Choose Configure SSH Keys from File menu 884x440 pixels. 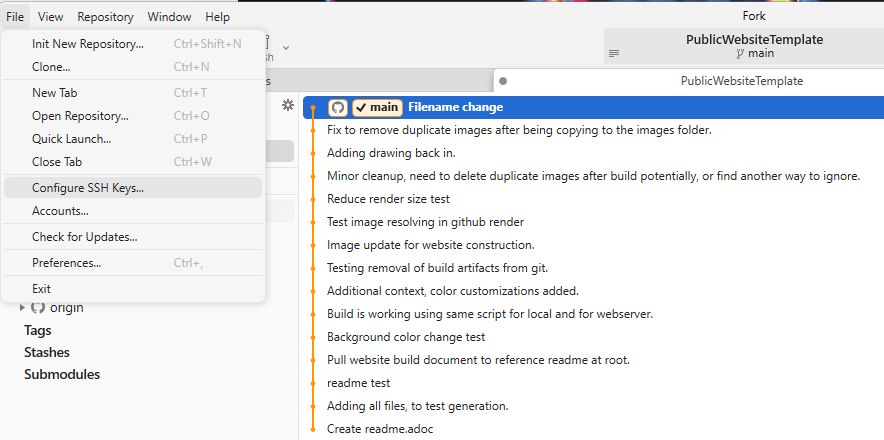pyautogui.click(x=88, y=187)
